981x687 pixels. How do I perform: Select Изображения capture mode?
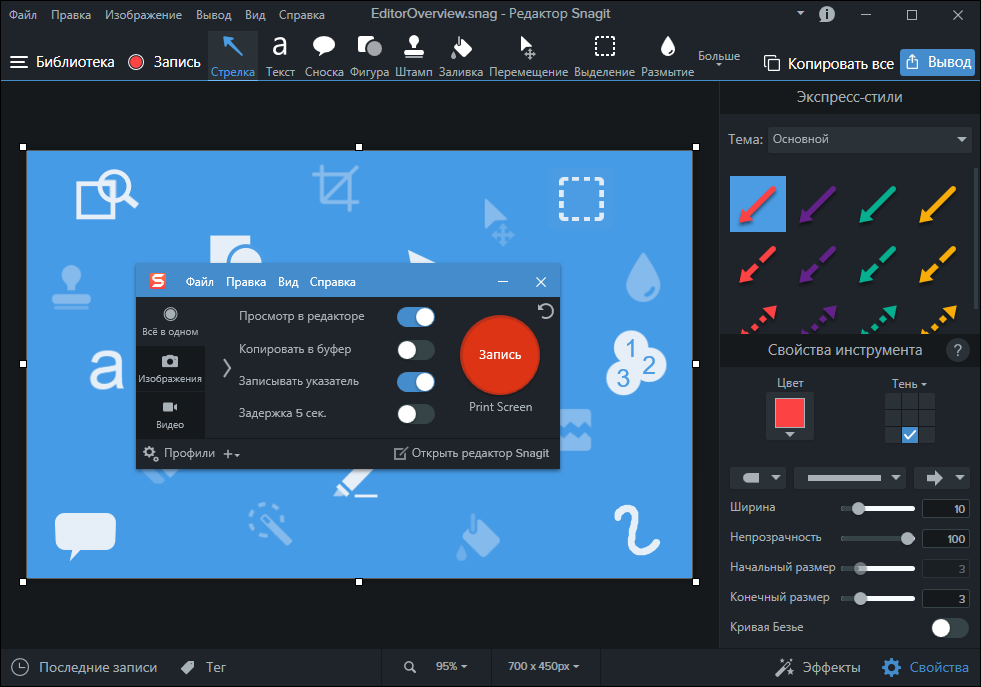pos(170,369)
